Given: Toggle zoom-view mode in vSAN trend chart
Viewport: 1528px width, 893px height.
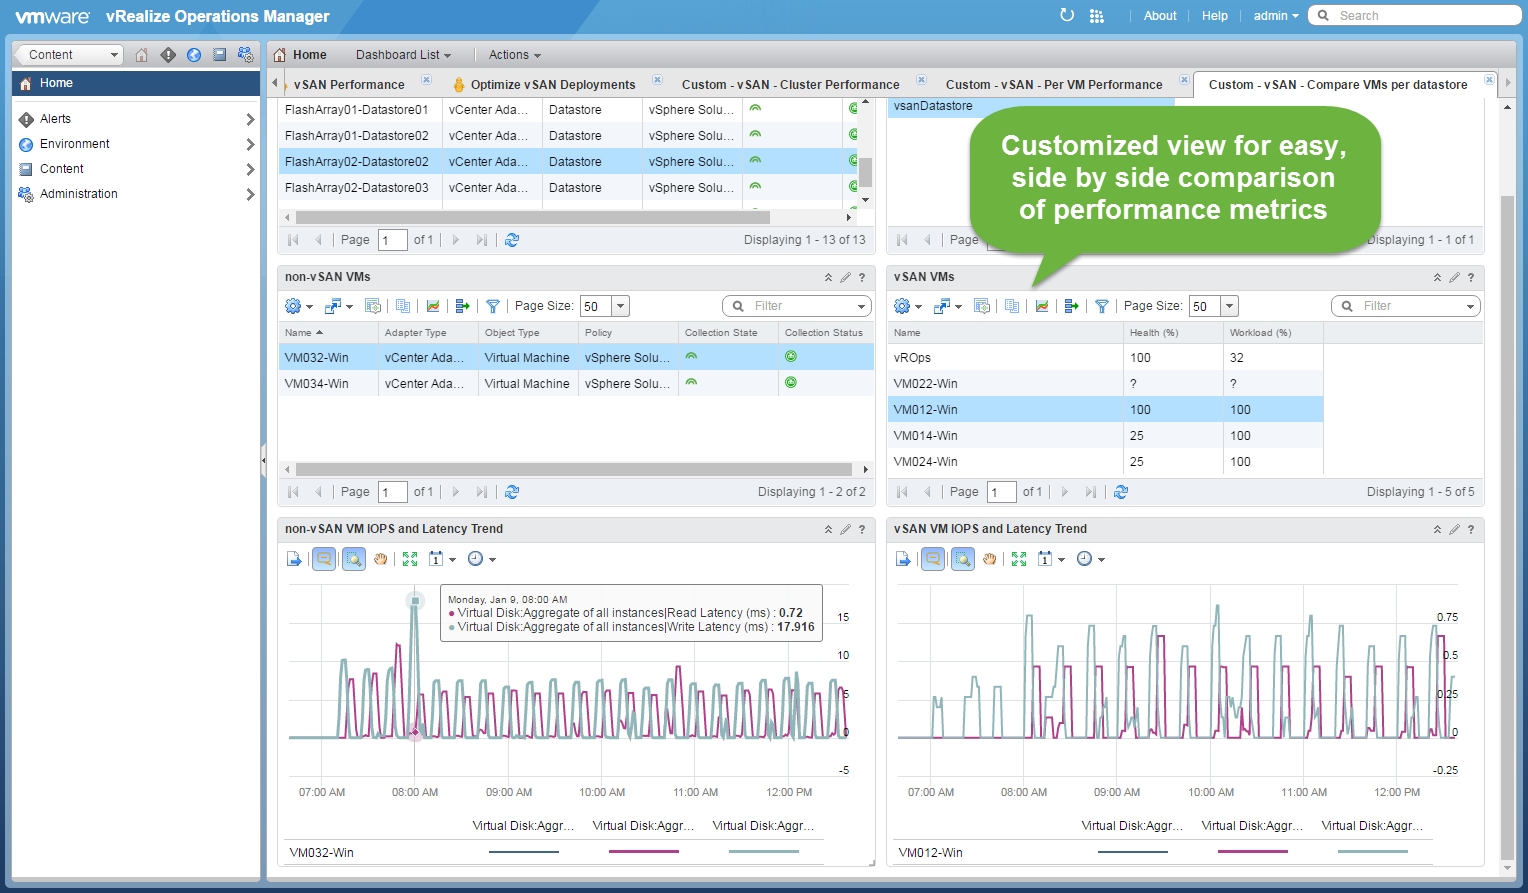Looking at the screenshot, I should (963, 559).
